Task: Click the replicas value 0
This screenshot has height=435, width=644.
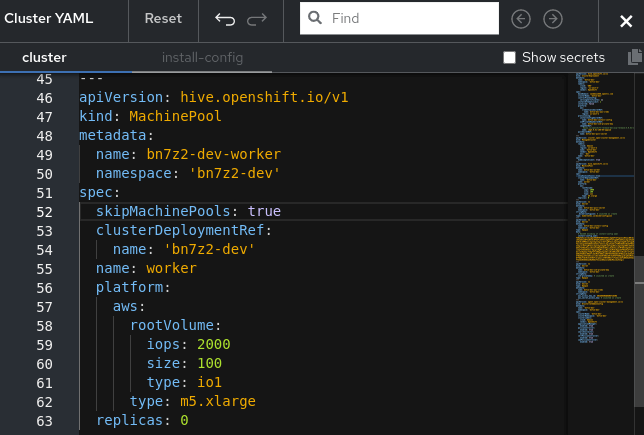Action: point(184,421)
